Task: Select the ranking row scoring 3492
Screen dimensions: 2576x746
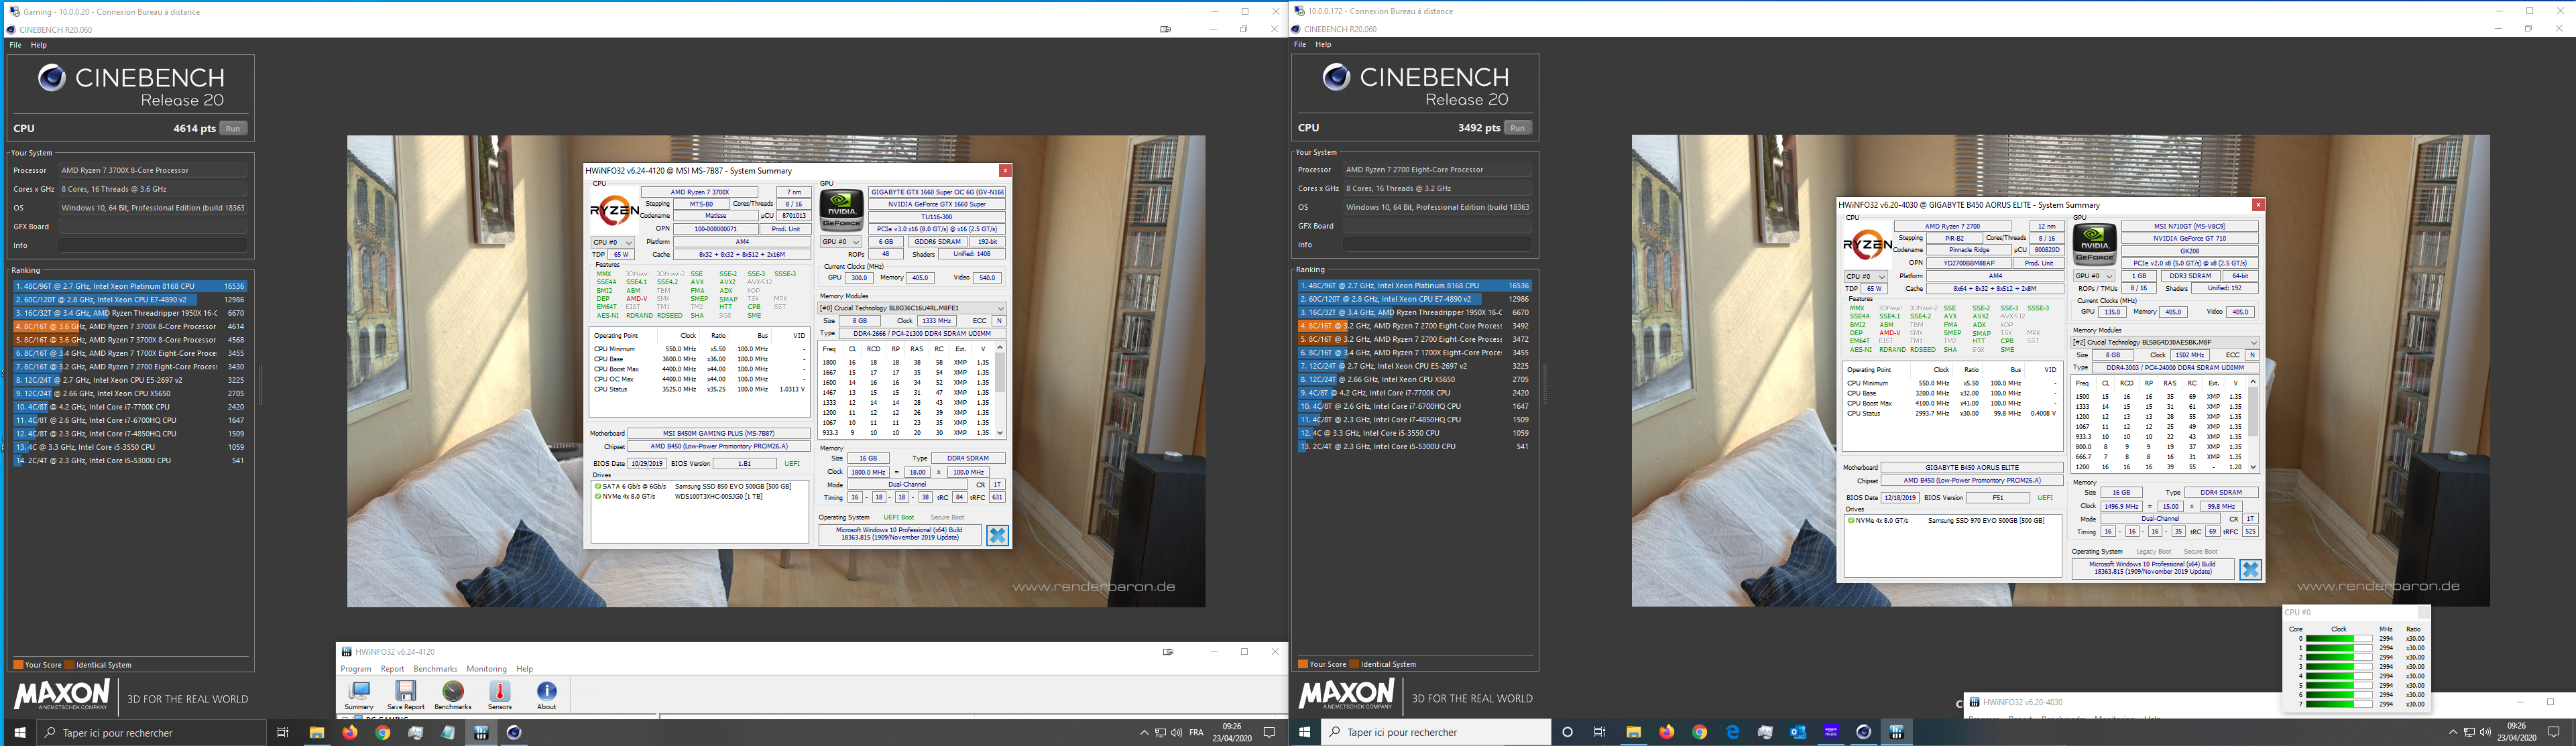Action: 1414,326
